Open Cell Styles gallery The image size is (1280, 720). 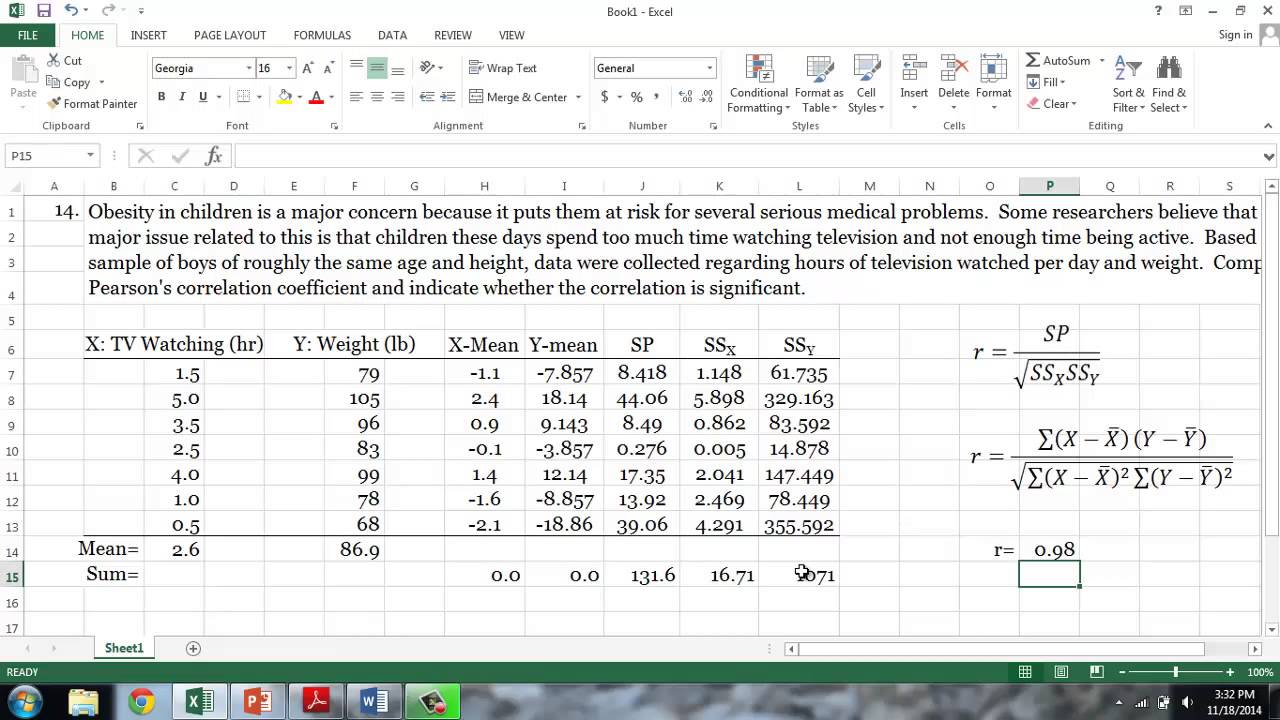866,84
